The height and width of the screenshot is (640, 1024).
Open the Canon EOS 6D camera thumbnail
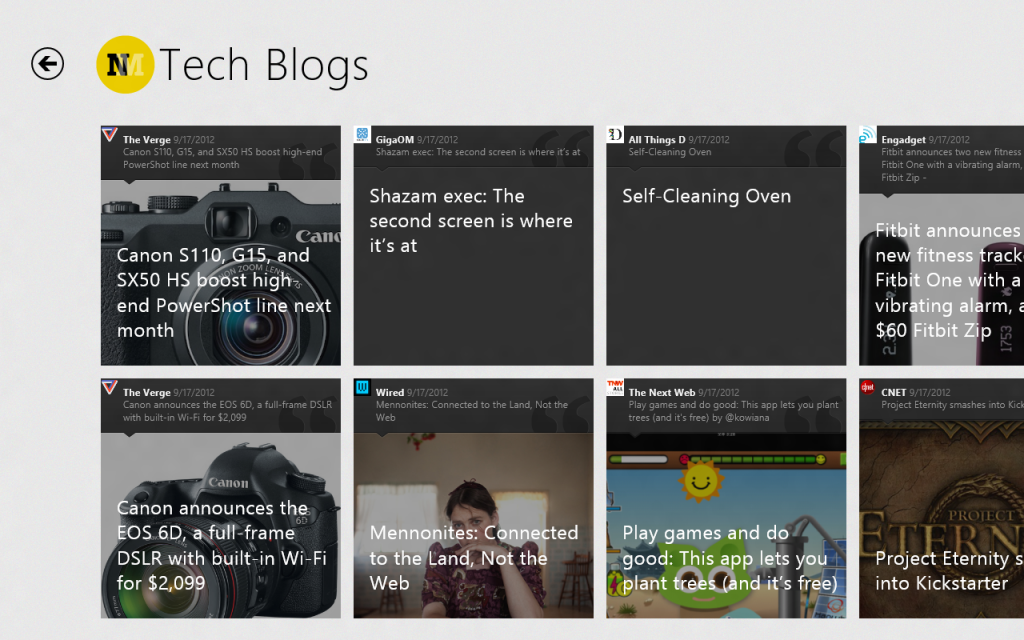221,525
